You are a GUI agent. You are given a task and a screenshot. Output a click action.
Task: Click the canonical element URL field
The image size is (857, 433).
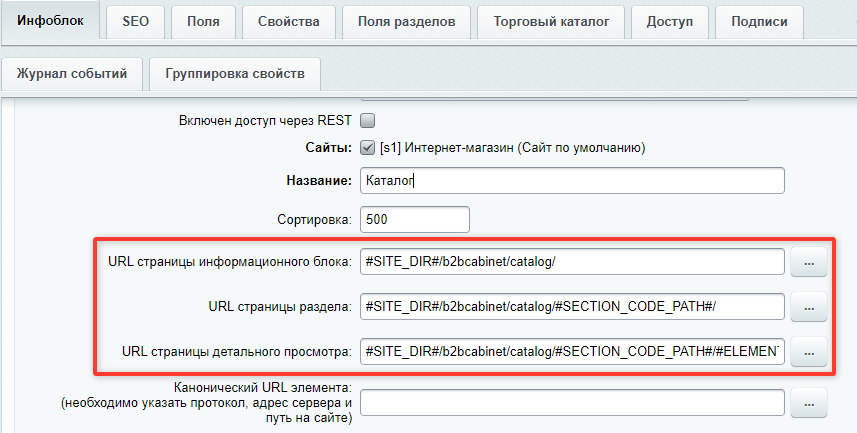(x=572, y=403)
